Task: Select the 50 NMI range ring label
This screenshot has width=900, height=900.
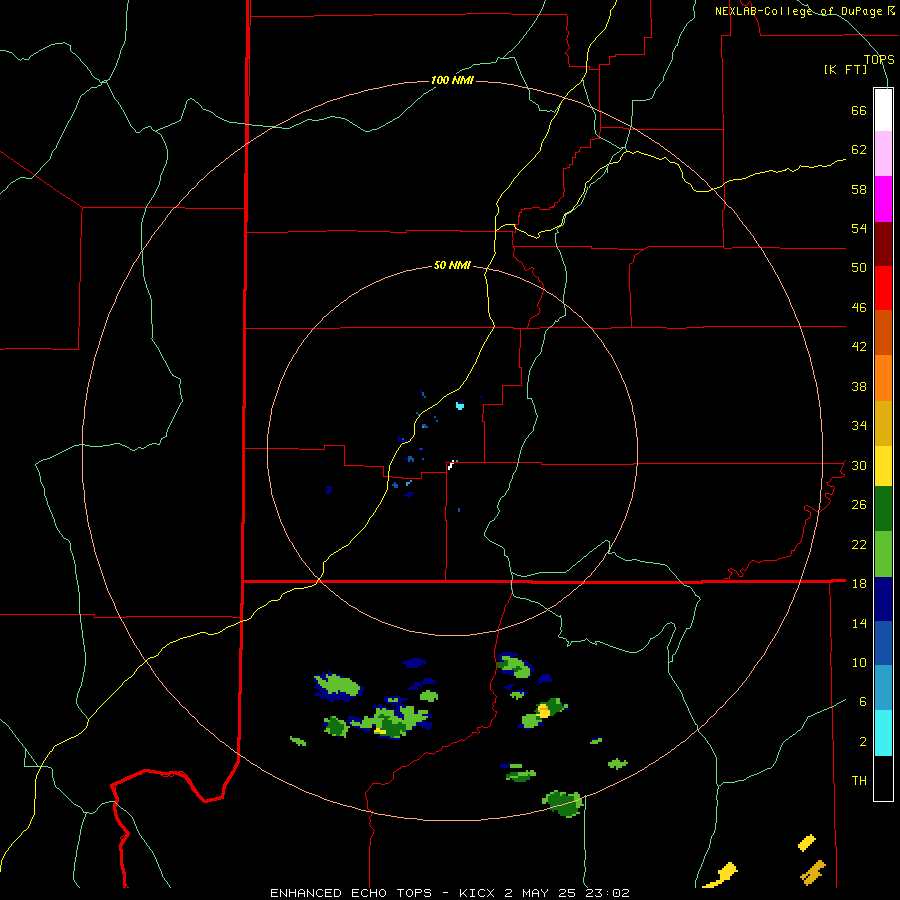Action: tap(452, 265)
